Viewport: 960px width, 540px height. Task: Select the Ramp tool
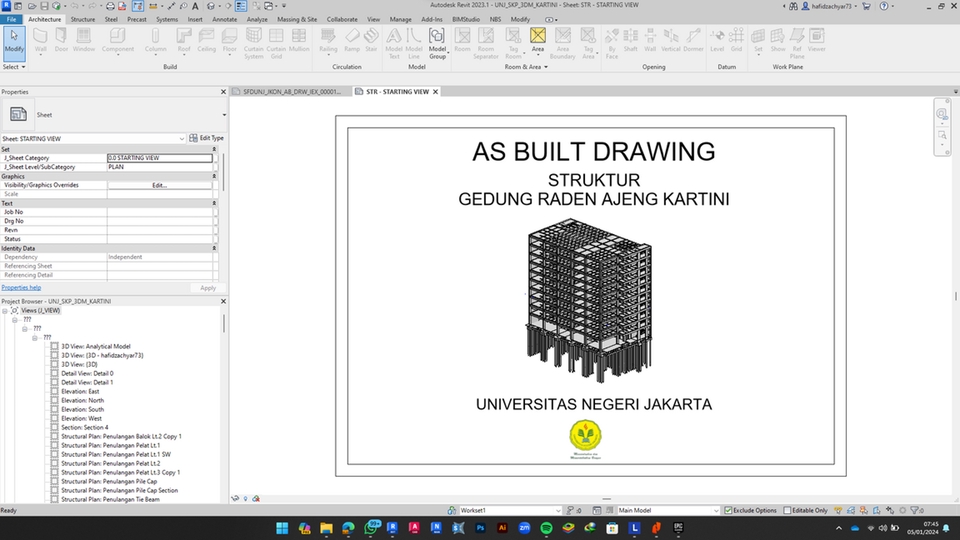coord(352,41)
